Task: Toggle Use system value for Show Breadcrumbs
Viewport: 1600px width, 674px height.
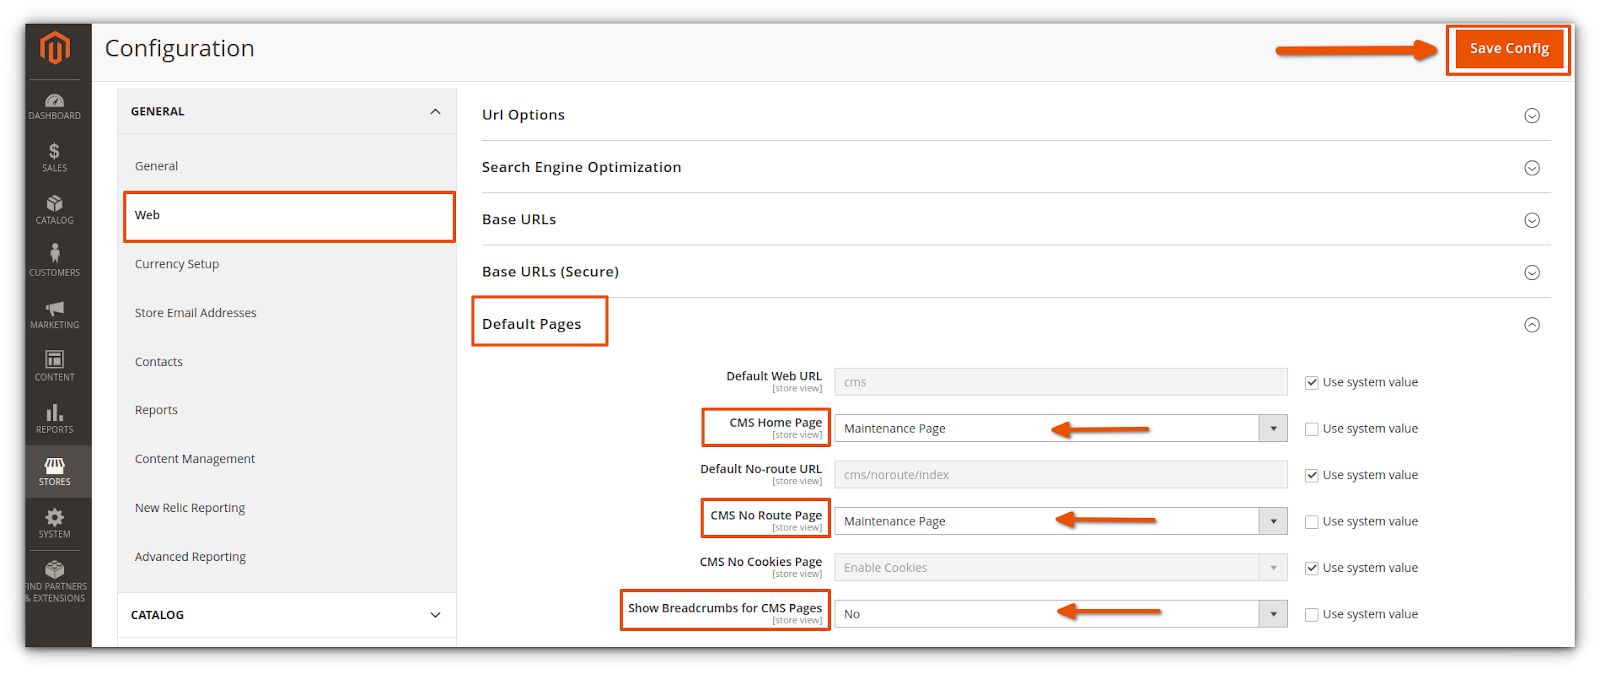Action: coord(1311,615)
